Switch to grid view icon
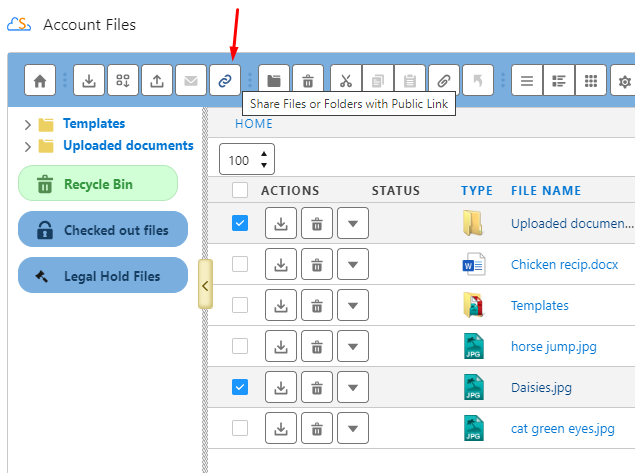This screenshot has width=635, height=473. click(x=591, y=80)
